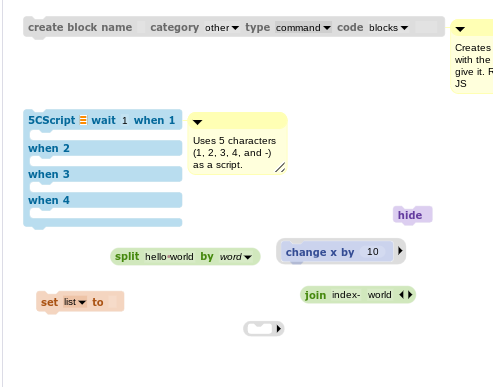Click the 'Uses 5 characters' comment text
The image size is (493, 387).
click(234, 153)
